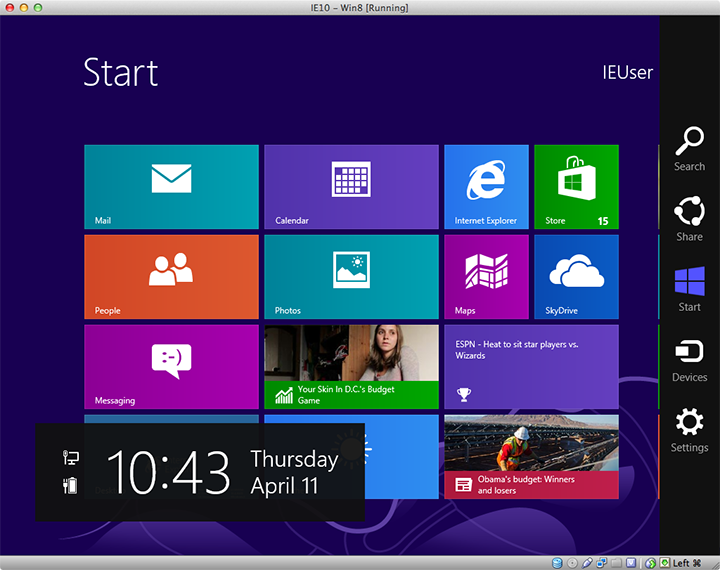The height and width of the screenshot is (570, 720).
Task: Open the news tile about Obama's budget
Action: (531, 457)
